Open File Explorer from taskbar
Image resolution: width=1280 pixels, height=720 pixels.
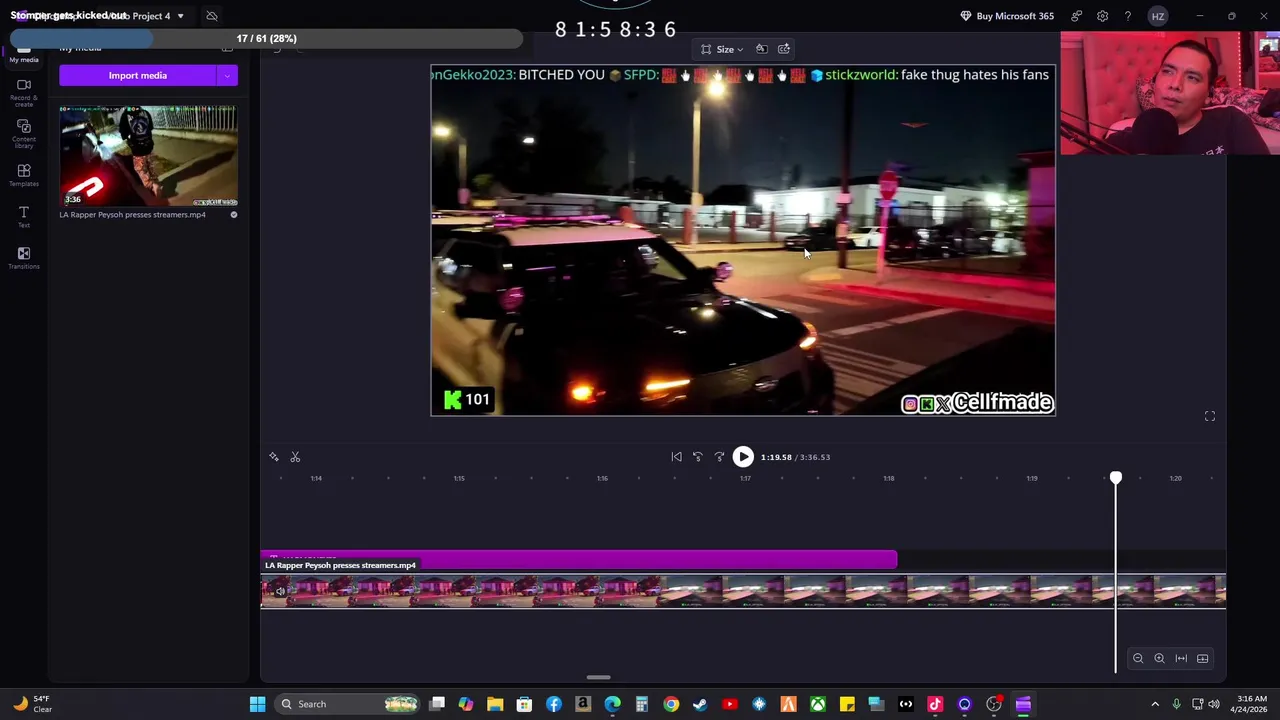coord(495,704)
